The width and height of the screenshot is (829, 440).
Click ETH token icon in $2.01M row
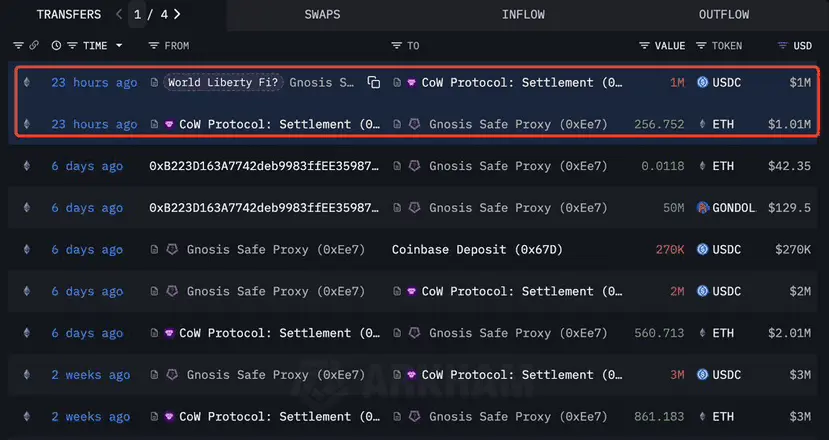tap(702, 333)
